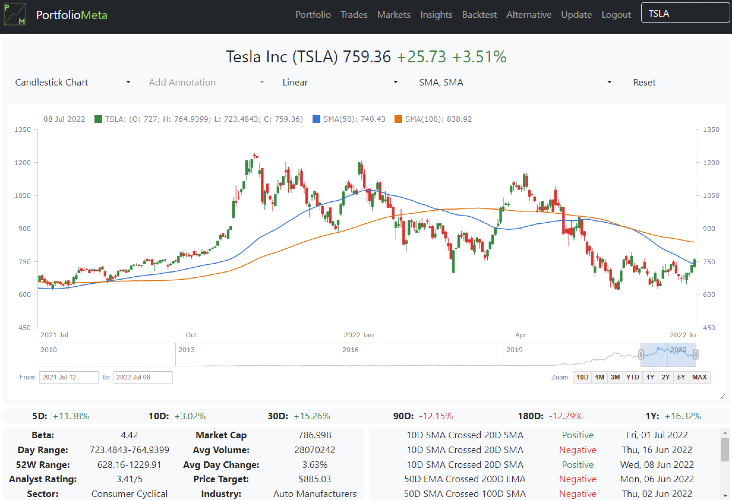This screenshot has height=500, width=732.
Task: Click the orange SMA(100) legend square
Action: tap(398, 119)
